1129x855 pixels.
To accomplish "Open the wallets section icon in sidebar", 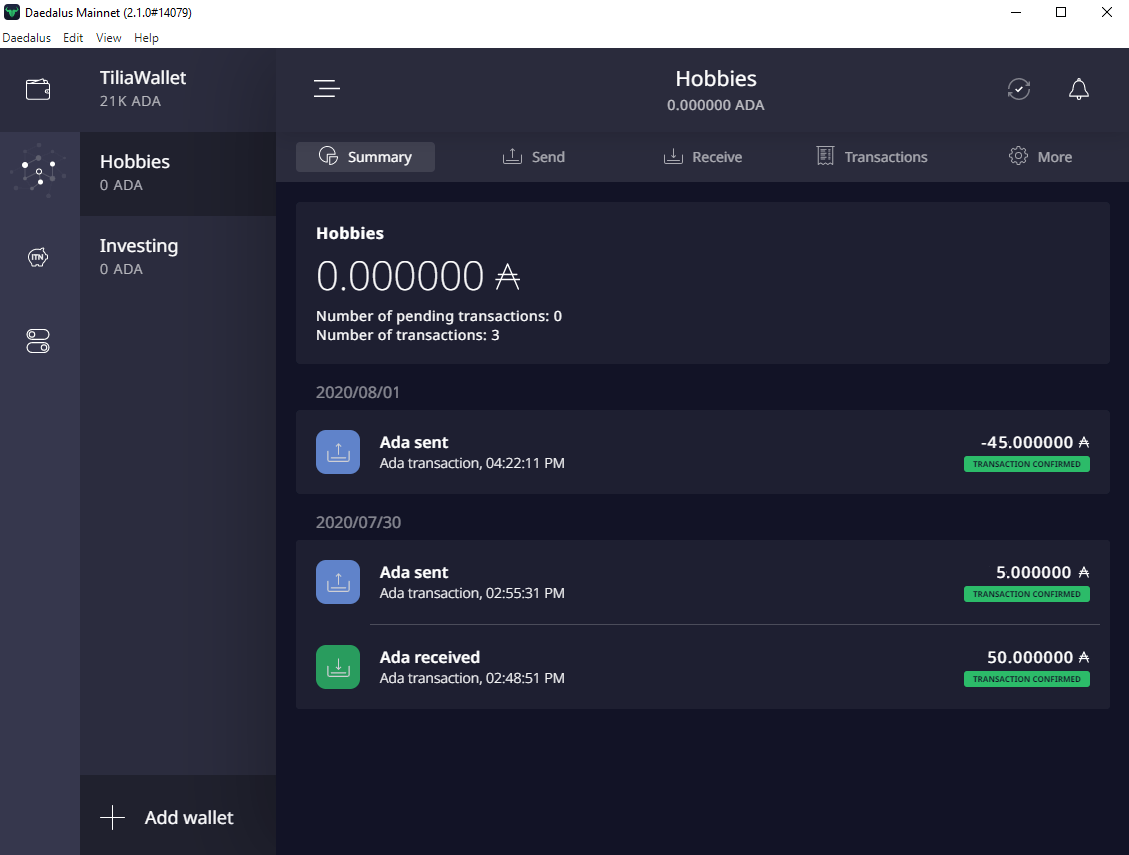I will (x=38, y=89).
